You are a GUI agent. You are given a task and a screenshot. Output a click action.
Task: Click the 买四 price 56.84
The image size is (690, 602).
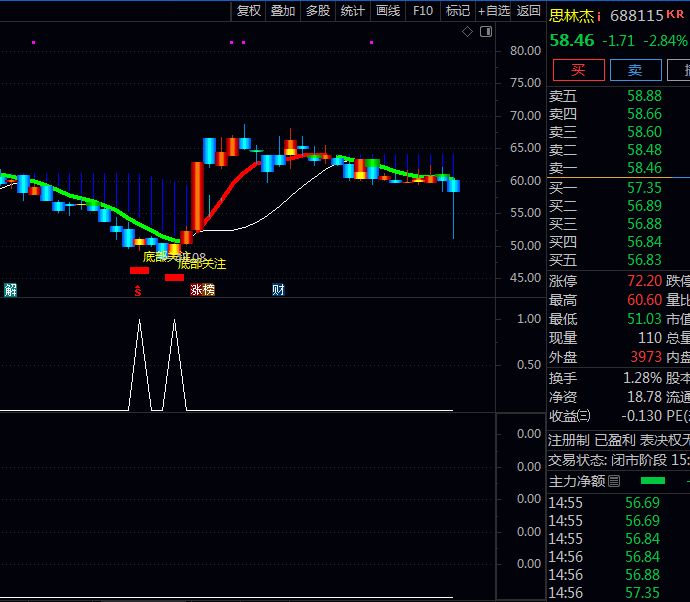[x=644, y=242]
